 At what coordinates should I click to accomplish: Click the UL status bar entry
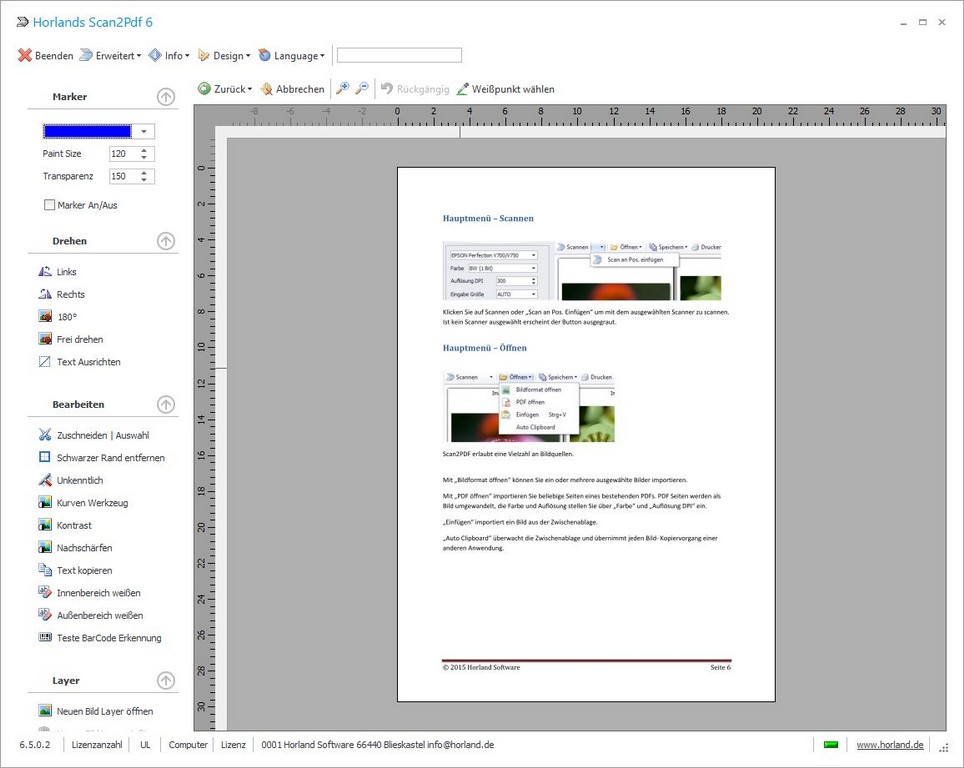145,745
